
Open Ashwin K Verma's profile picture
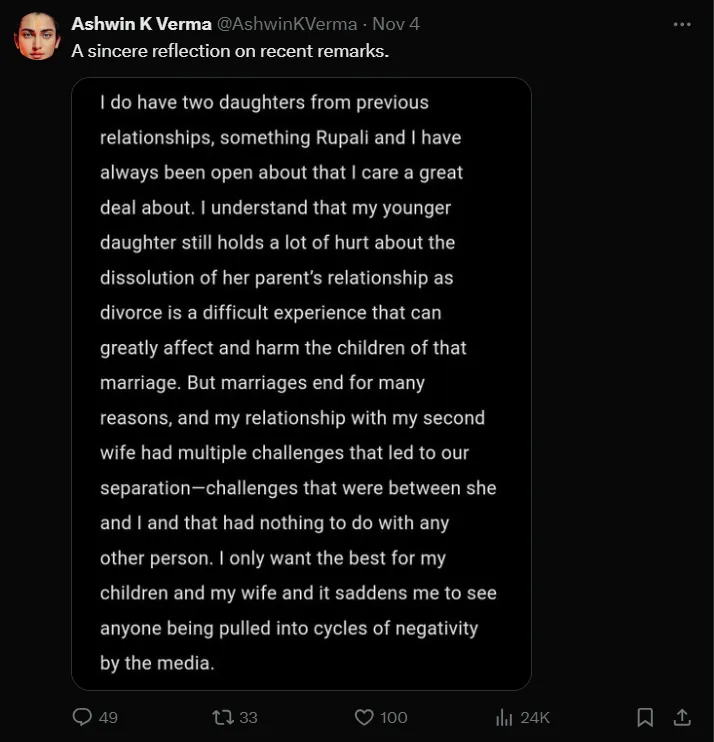[x=37, y=37]
